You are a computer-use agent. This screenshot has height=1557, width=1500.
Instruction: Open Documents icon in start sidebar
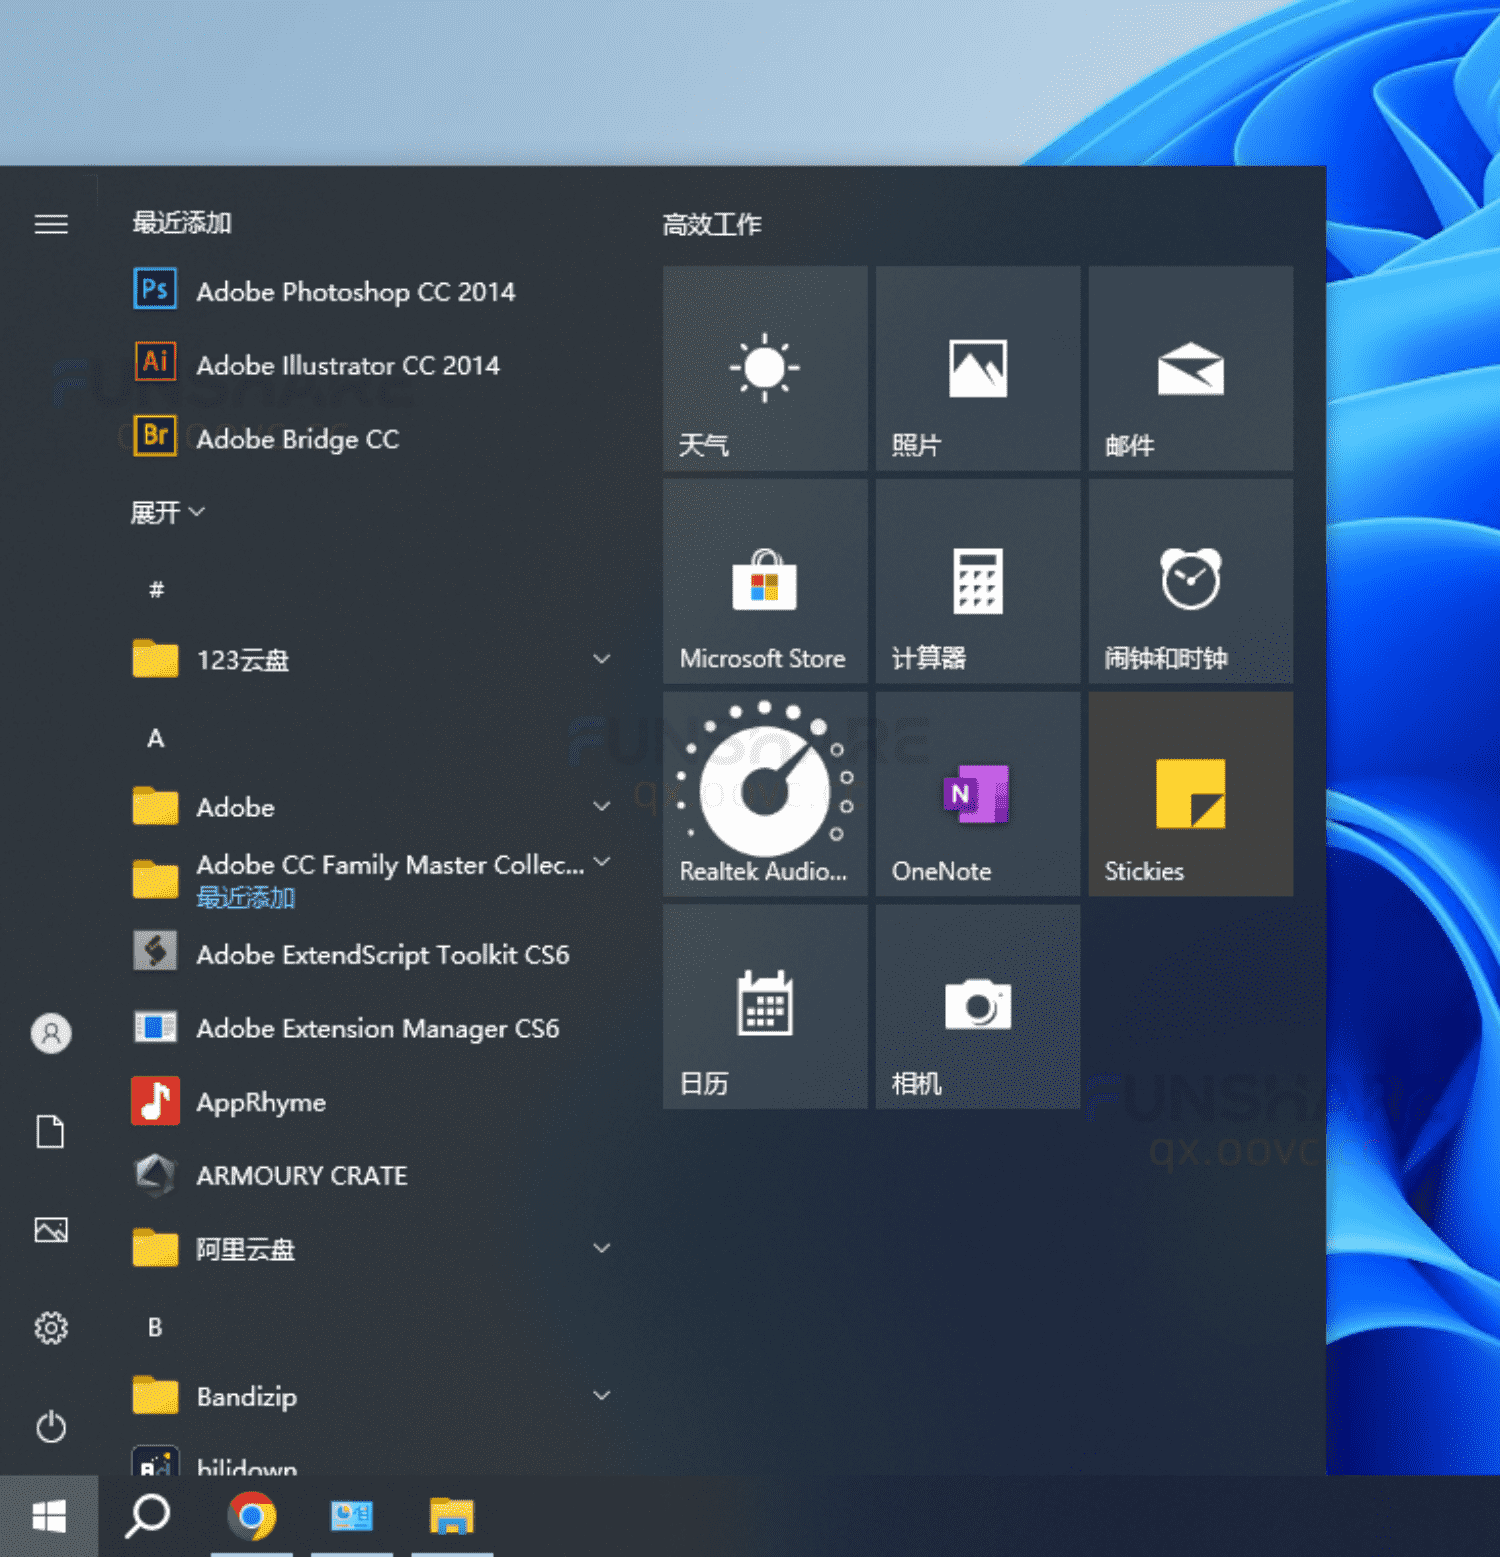click(x=51, y=1132)
